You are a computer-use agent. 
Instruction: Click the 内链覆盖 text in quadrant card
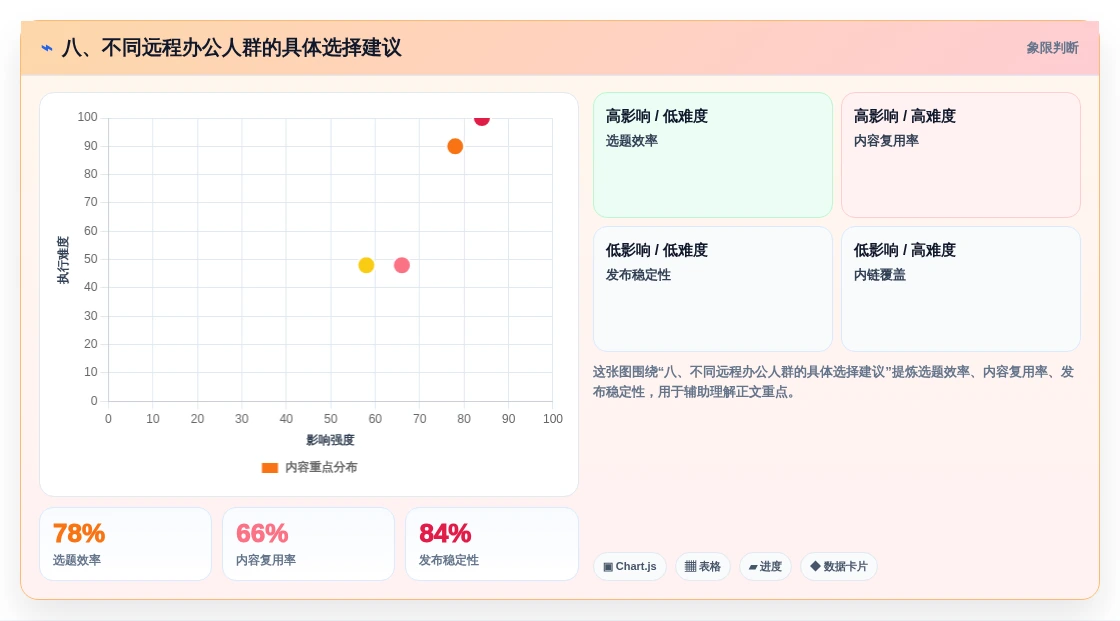(x=879, y=275)
